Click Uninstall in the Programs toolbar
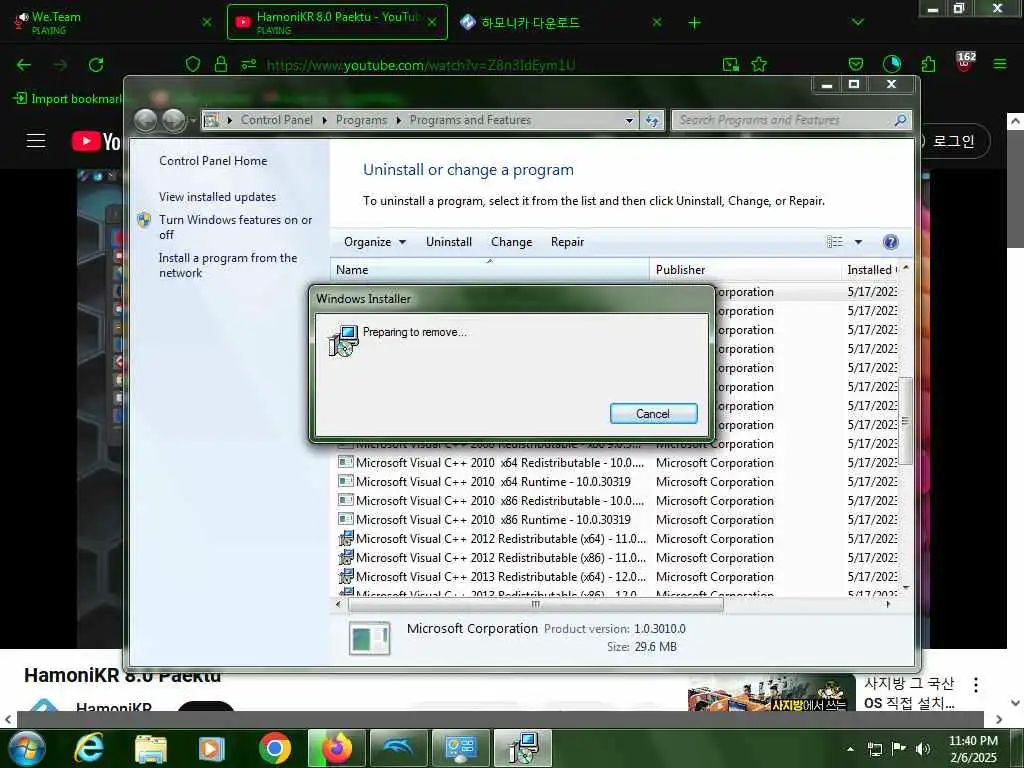This screenshot has height=768, width=1024. (449, 242)
